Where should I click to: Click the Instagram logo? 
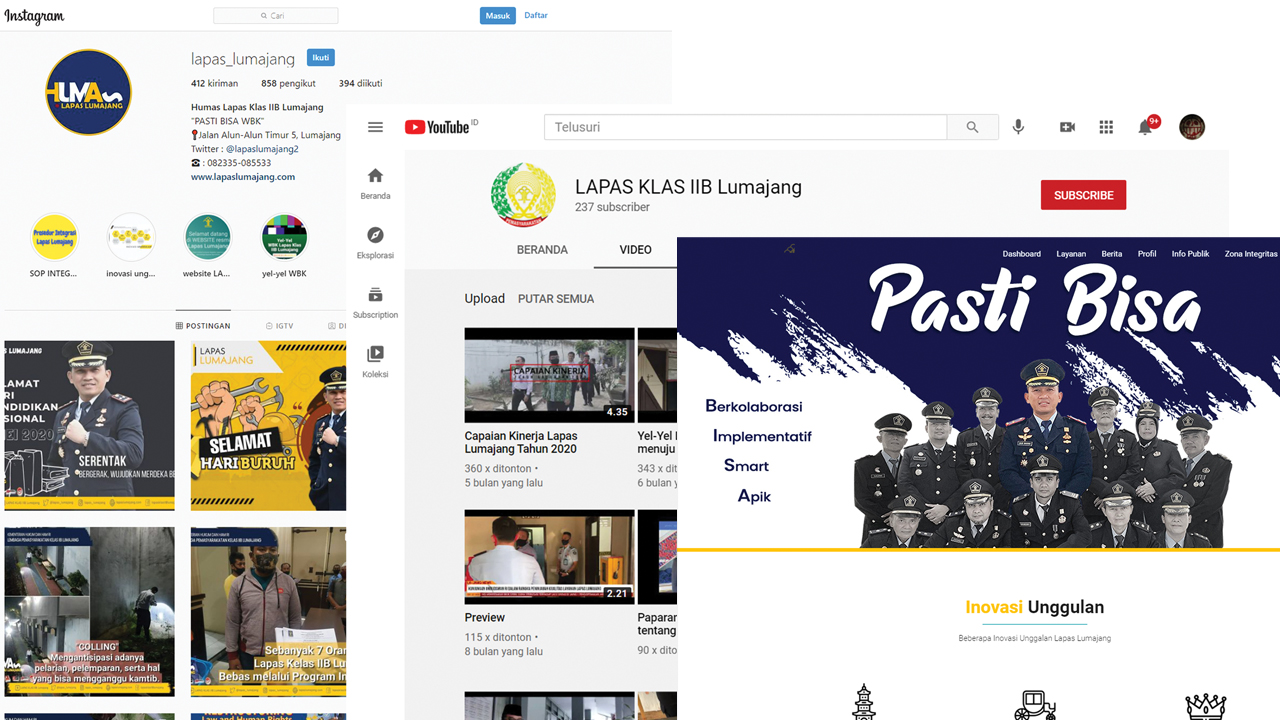point(34,16)
